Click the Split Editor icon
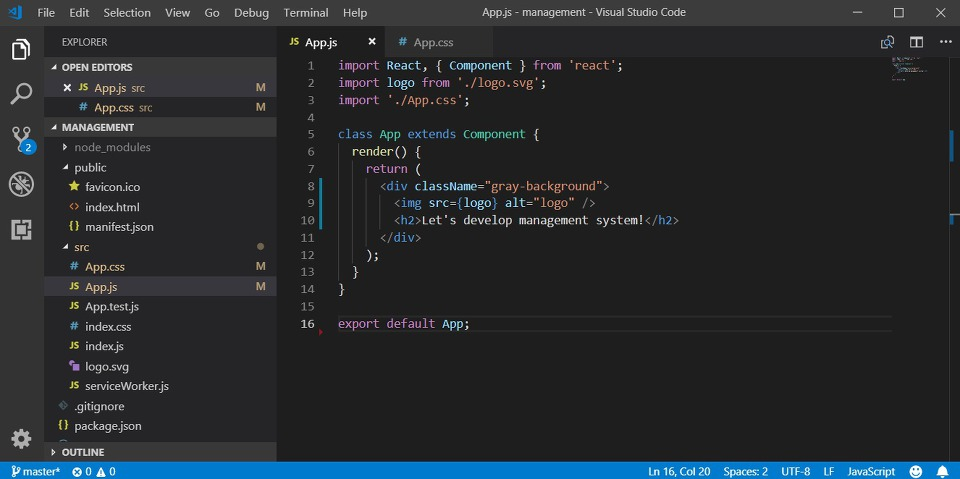The height and width of the screenshot is (479, 960). [916, 42]
